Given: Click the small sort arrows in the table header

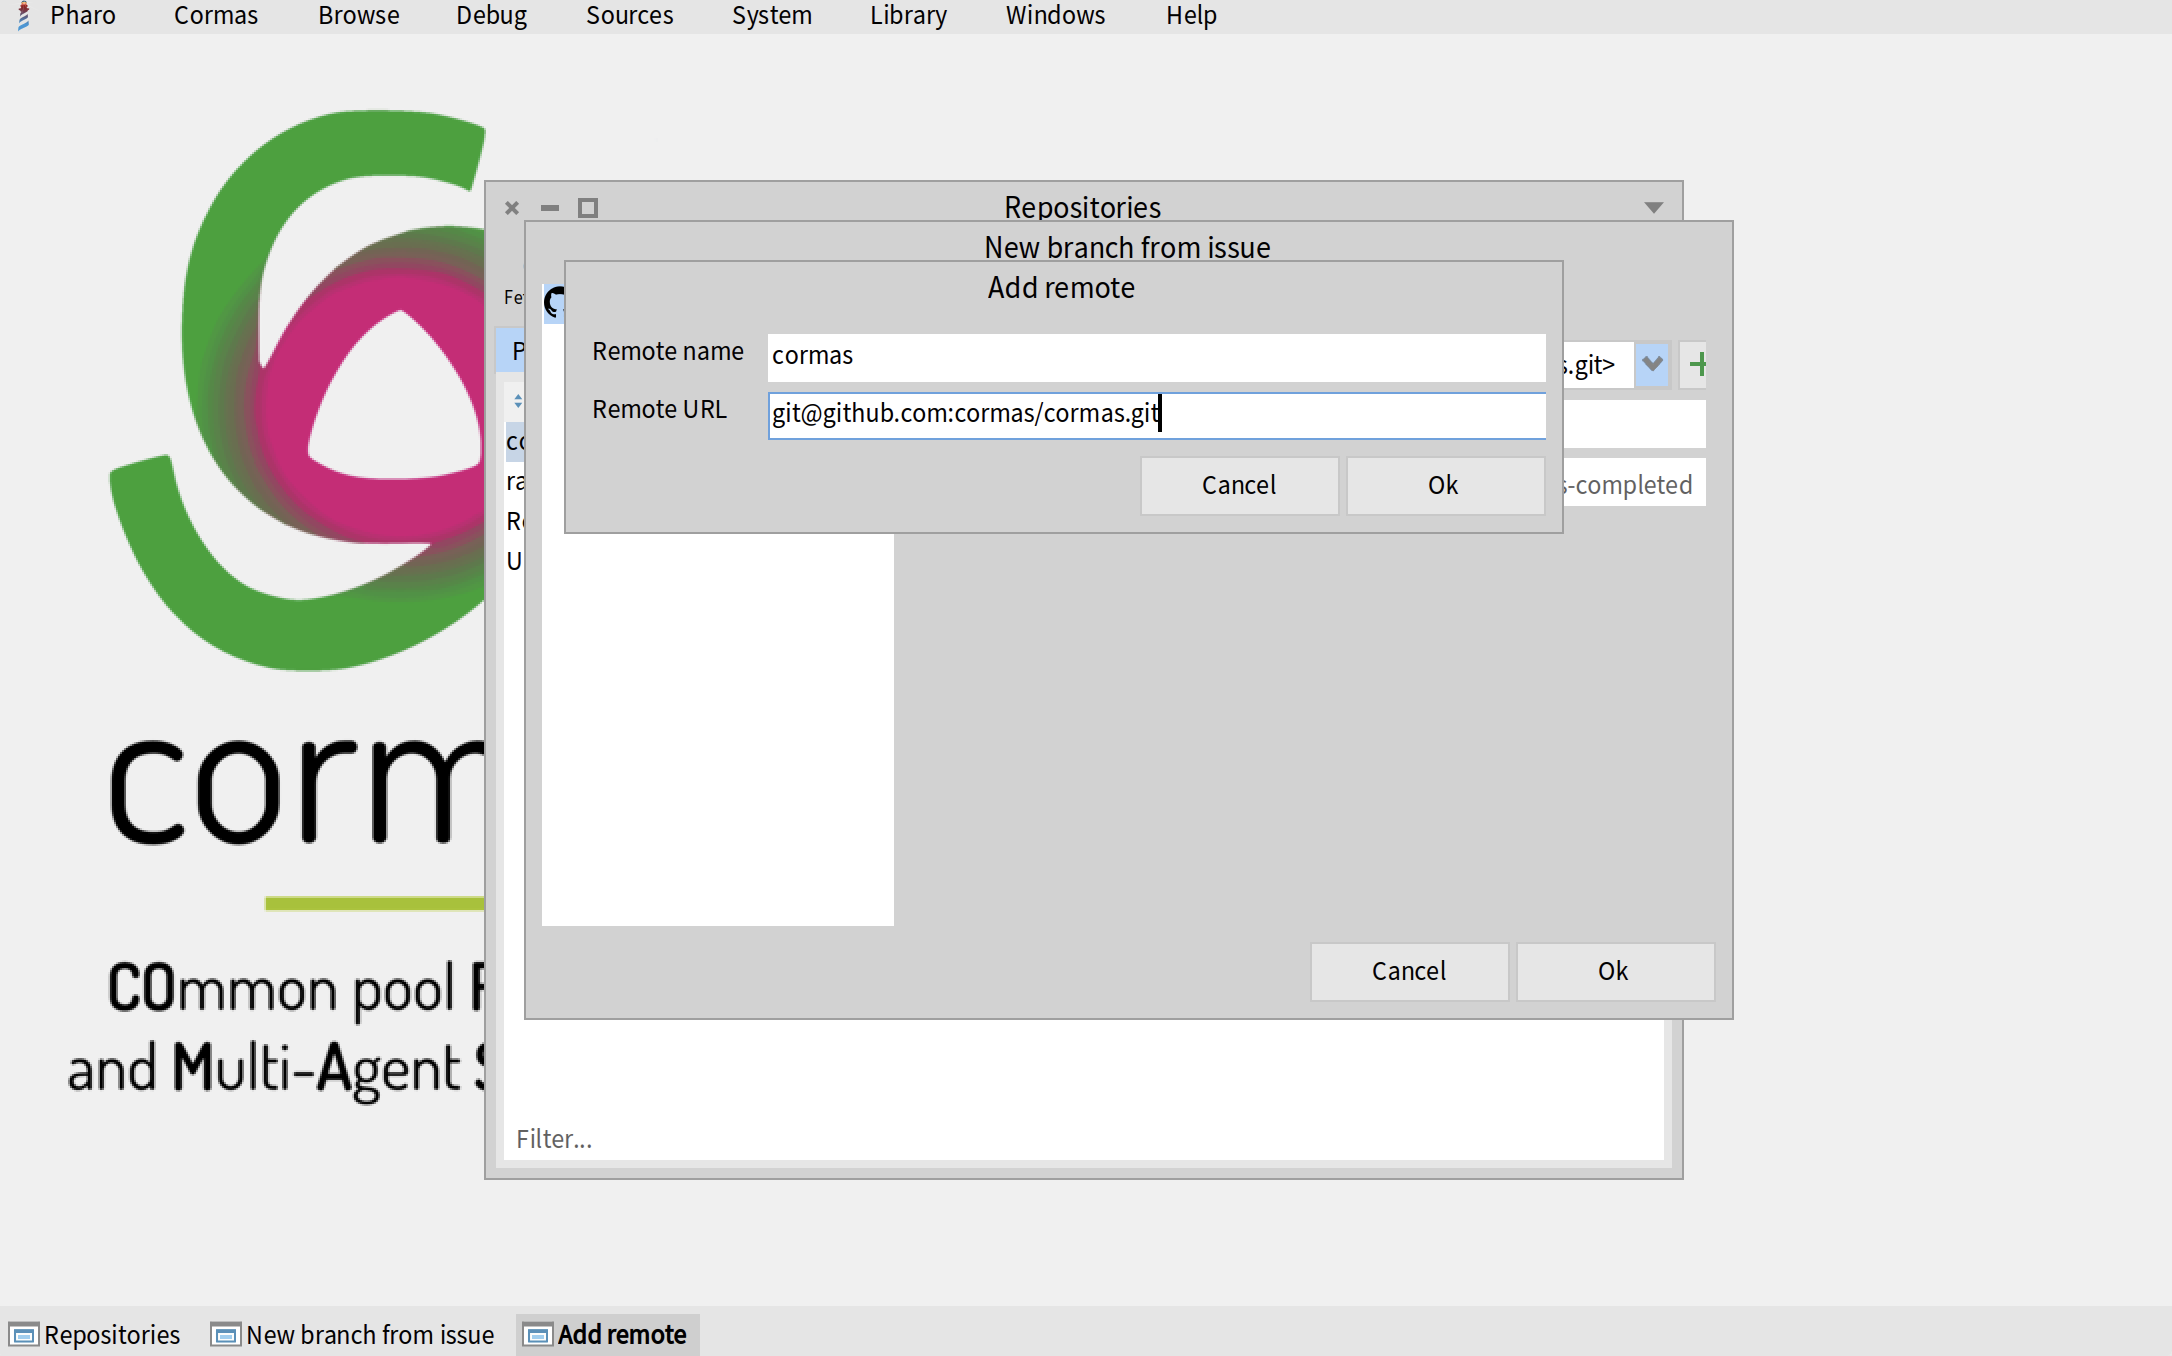Looking at the screenshot, I should click(x=517, y=401).
